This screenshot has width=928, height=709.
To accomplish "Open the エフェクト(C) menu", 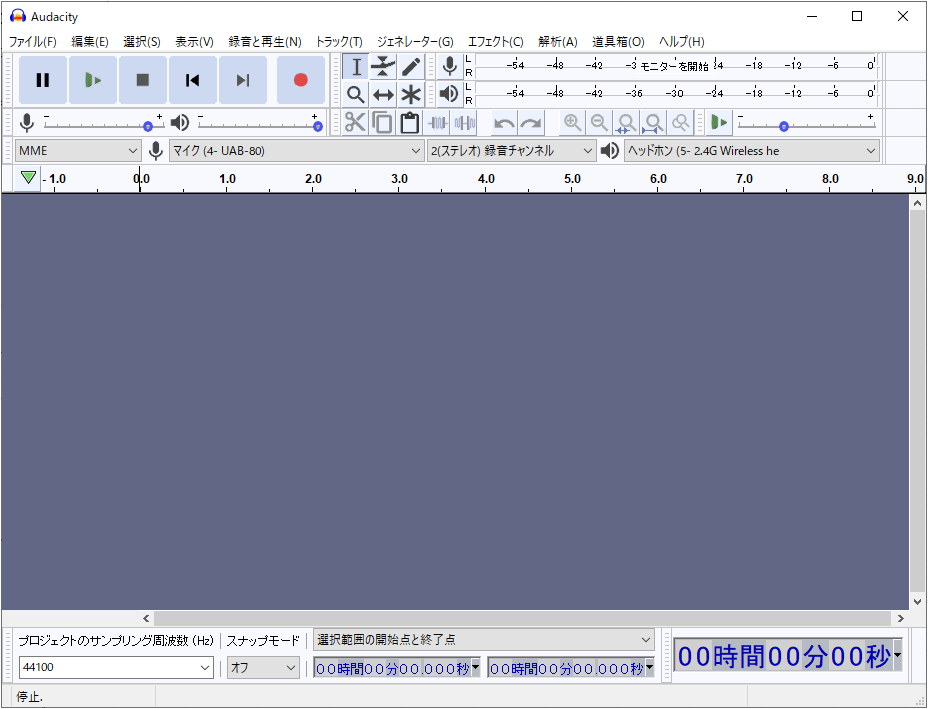I will point(496,41).
